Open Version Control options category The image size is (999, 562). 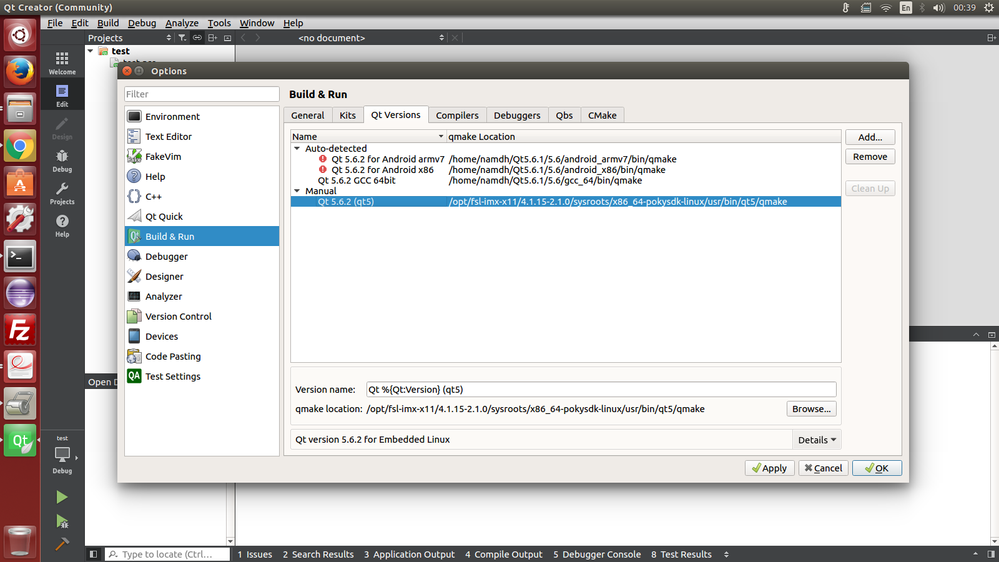(201, 316)
